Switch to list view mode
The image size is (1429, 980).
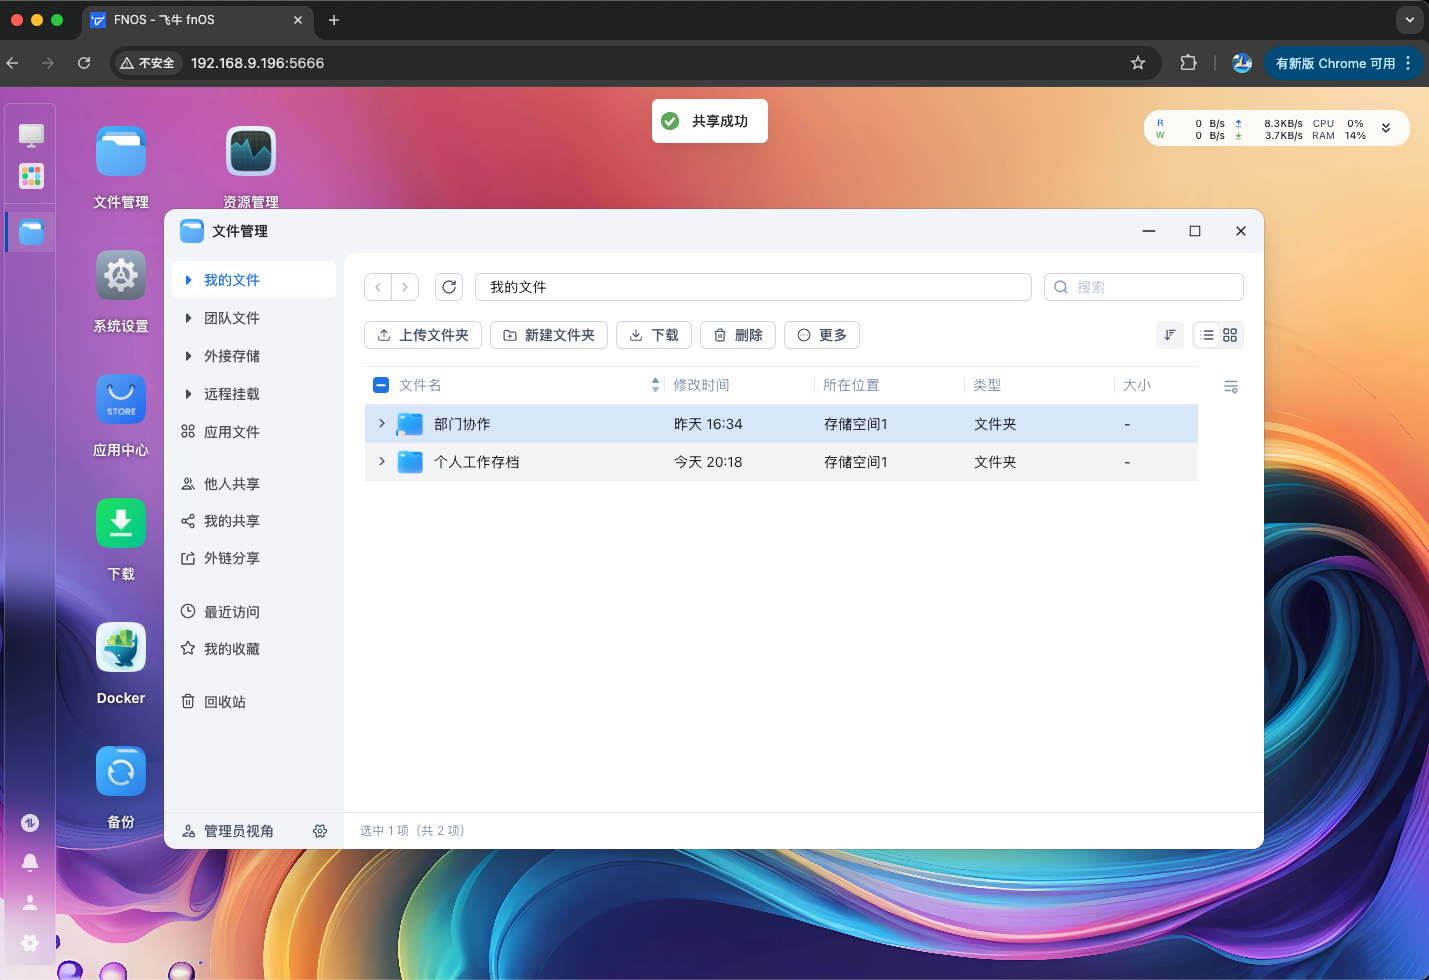(x=1207, y=335)
